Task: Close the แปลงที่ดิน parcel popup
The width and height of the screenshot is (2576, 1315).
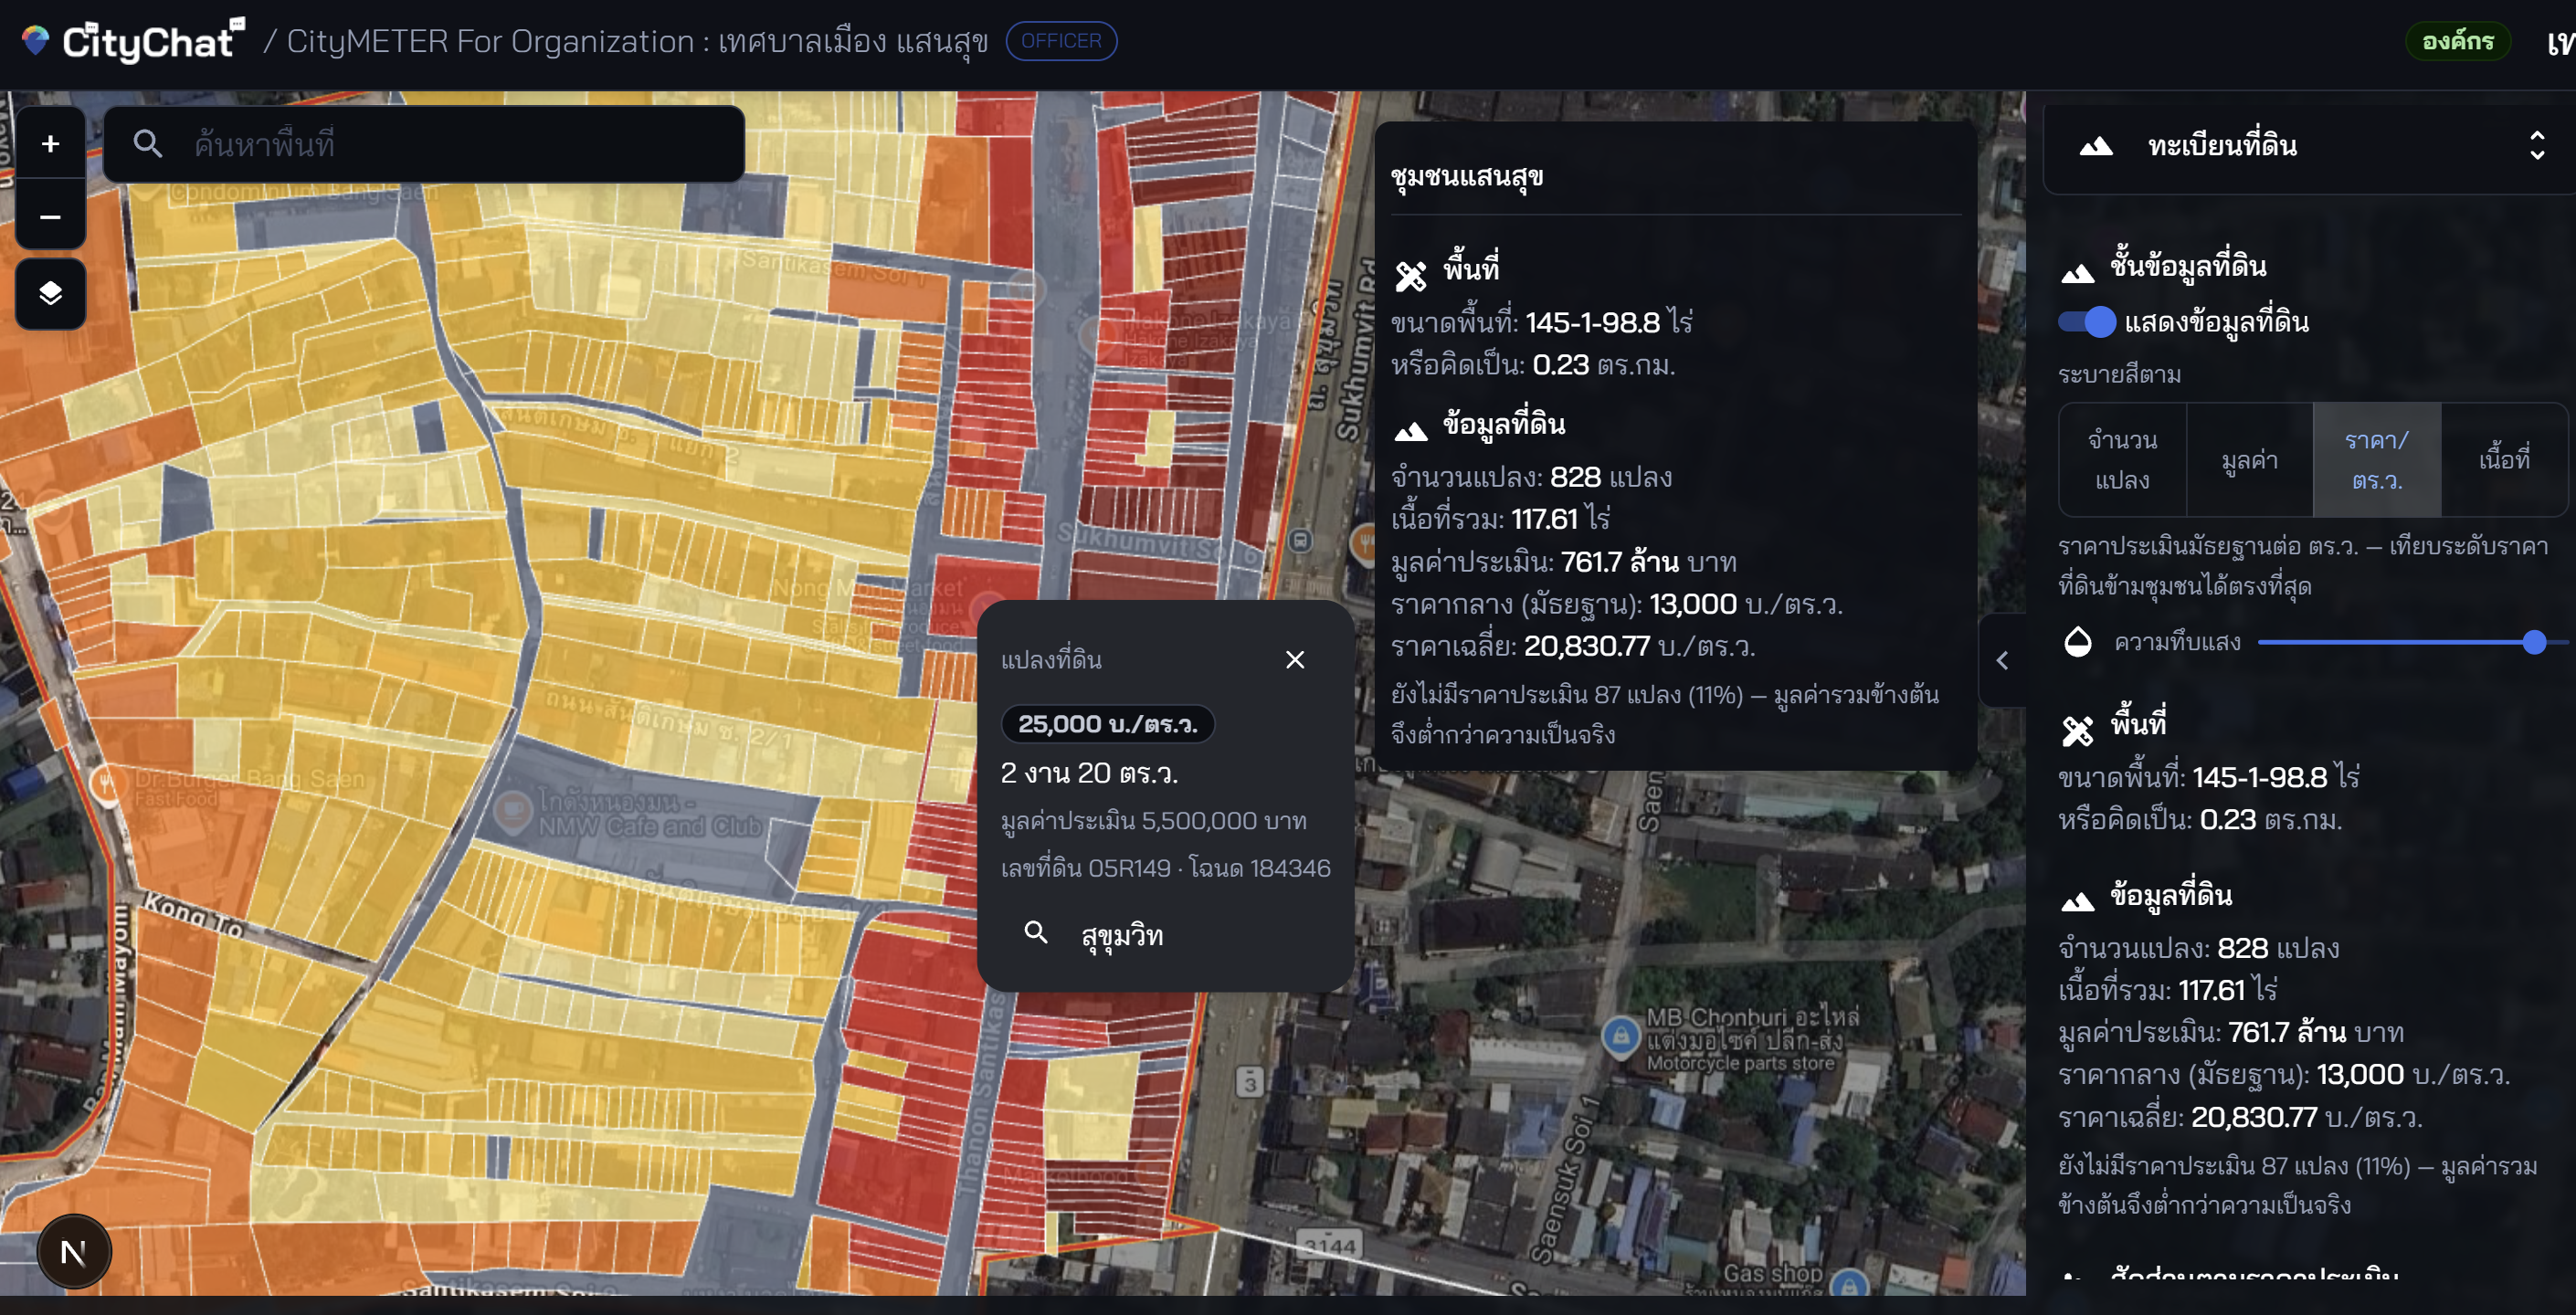Action: pos(1295,659)
